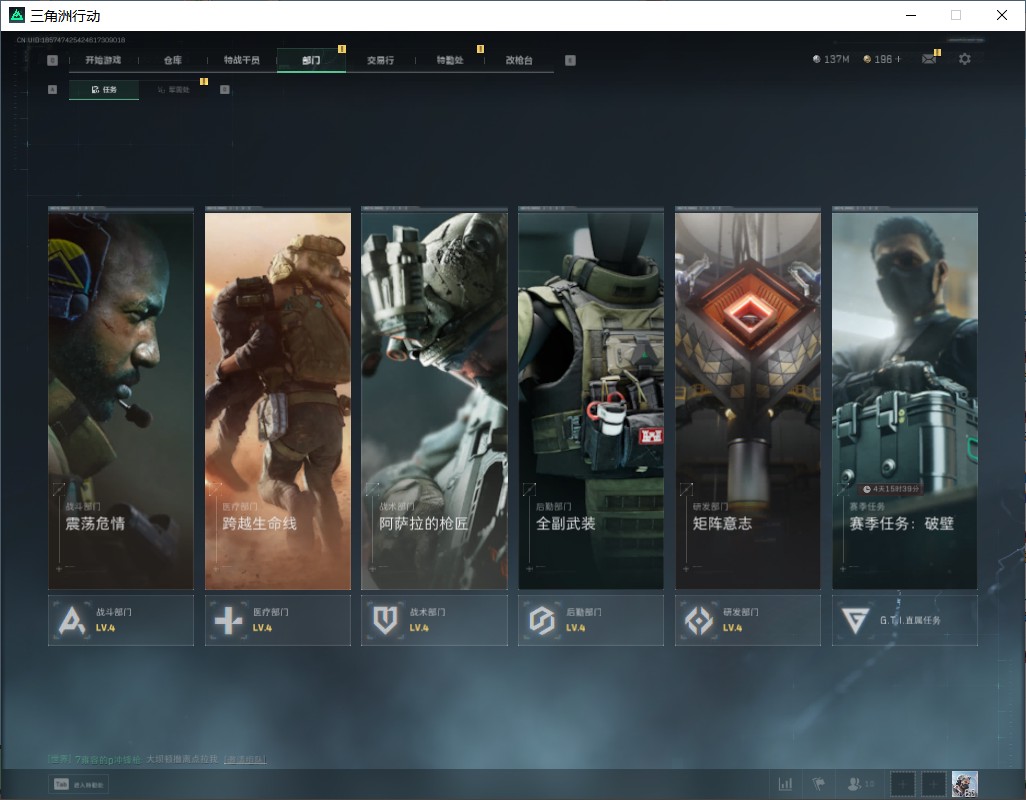Open the 赛季任务：破壁 card
The height and width of the screenshot is (800, 1026).
pyautogui.click(x=905, y=399)
